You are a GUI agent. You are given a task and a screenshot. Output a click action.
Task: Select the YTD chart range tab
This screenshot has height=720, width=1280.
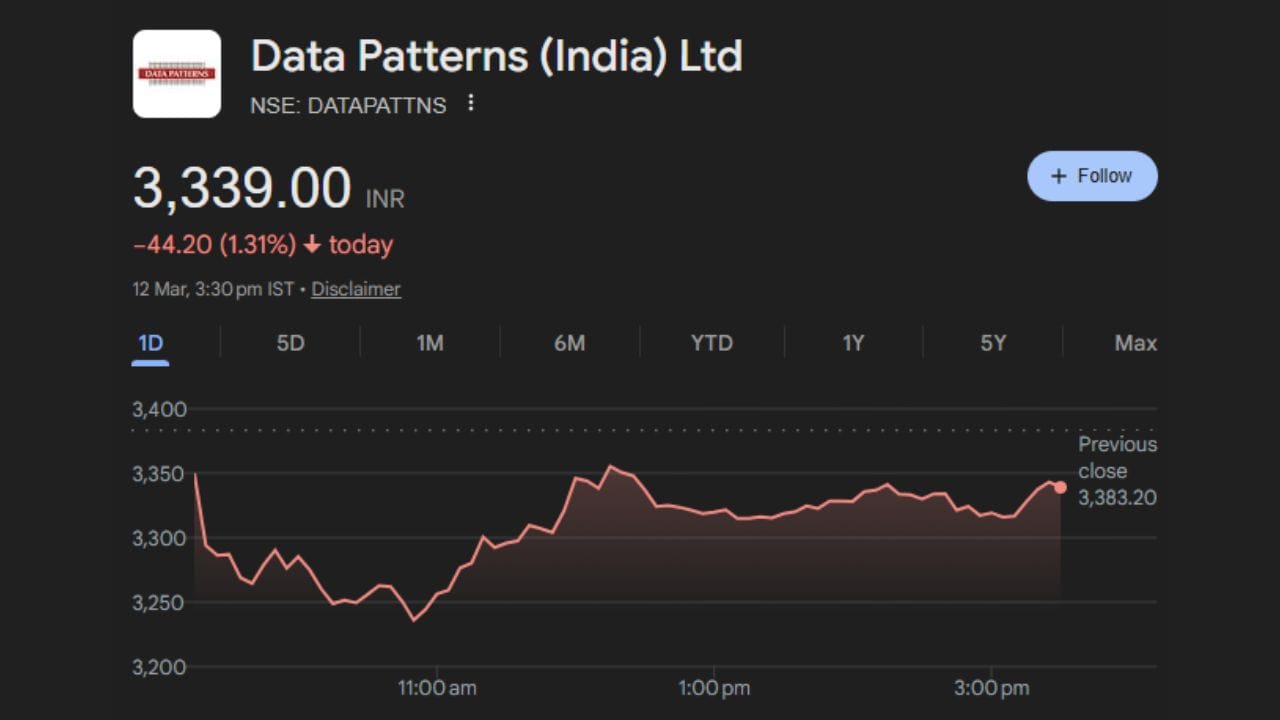tap(712, 343)
